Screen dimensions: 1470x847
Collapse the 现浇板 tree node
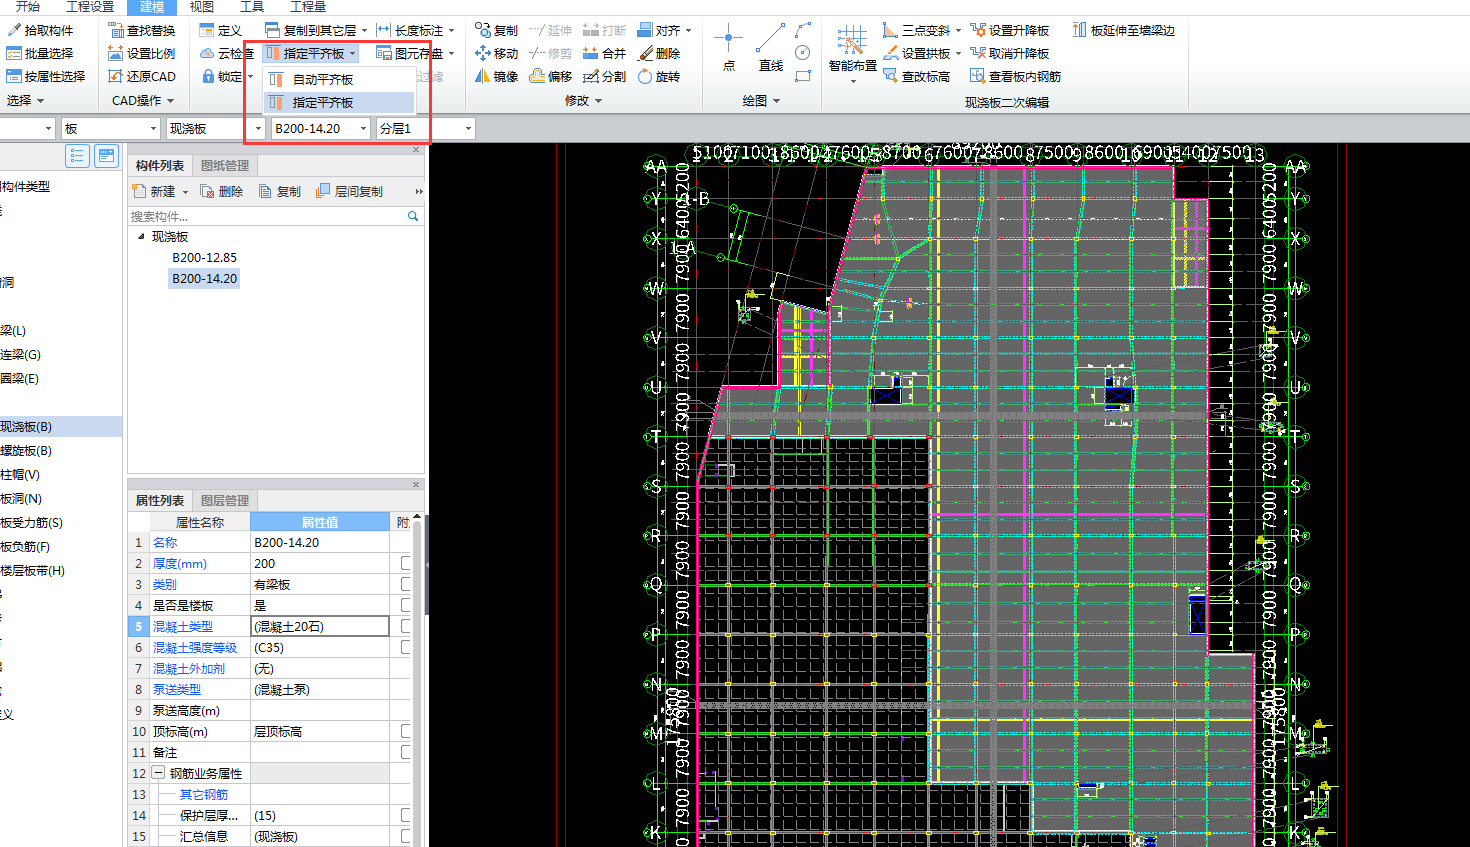[x=141, y=237]
